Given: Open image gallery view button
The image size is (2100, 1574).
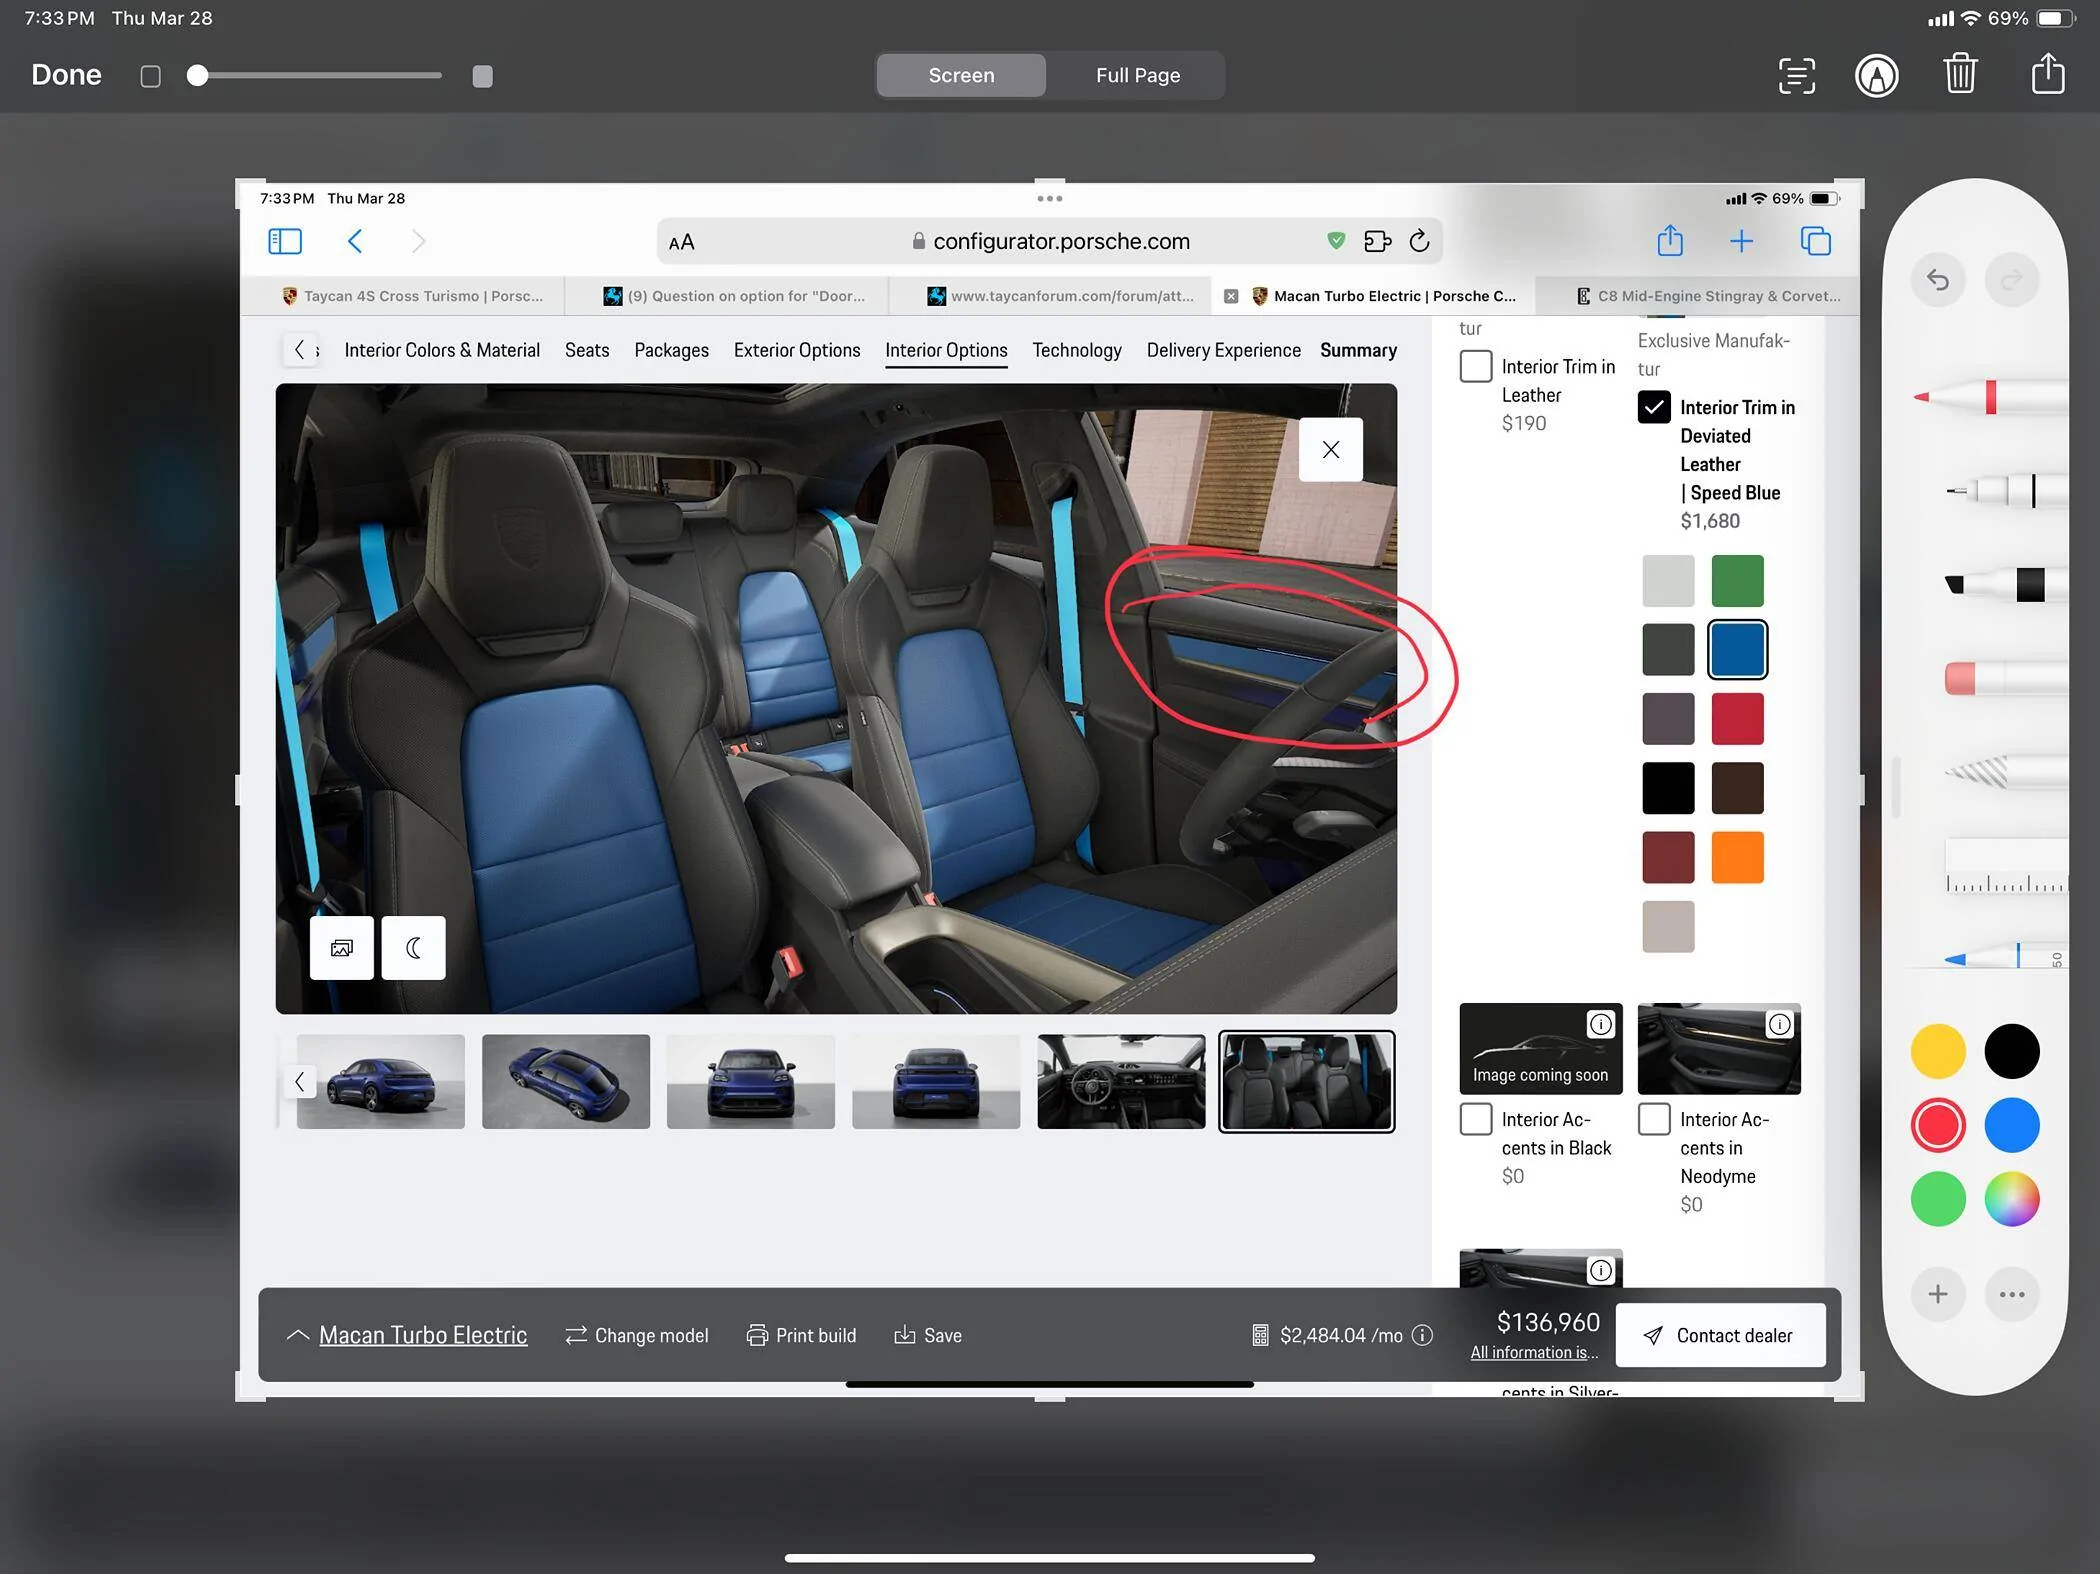Looking at the screenshot, I should pyautogui.click(x=342, y=947).
